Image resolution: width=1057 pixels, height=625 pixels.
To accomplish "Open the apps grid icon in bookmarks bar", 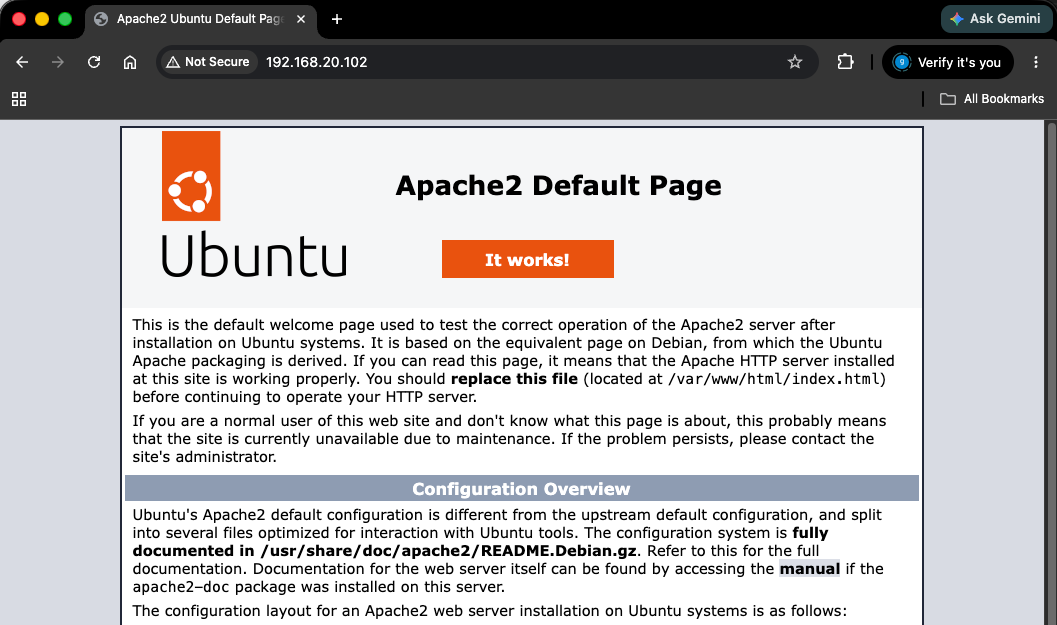I will tap(19, 99).
